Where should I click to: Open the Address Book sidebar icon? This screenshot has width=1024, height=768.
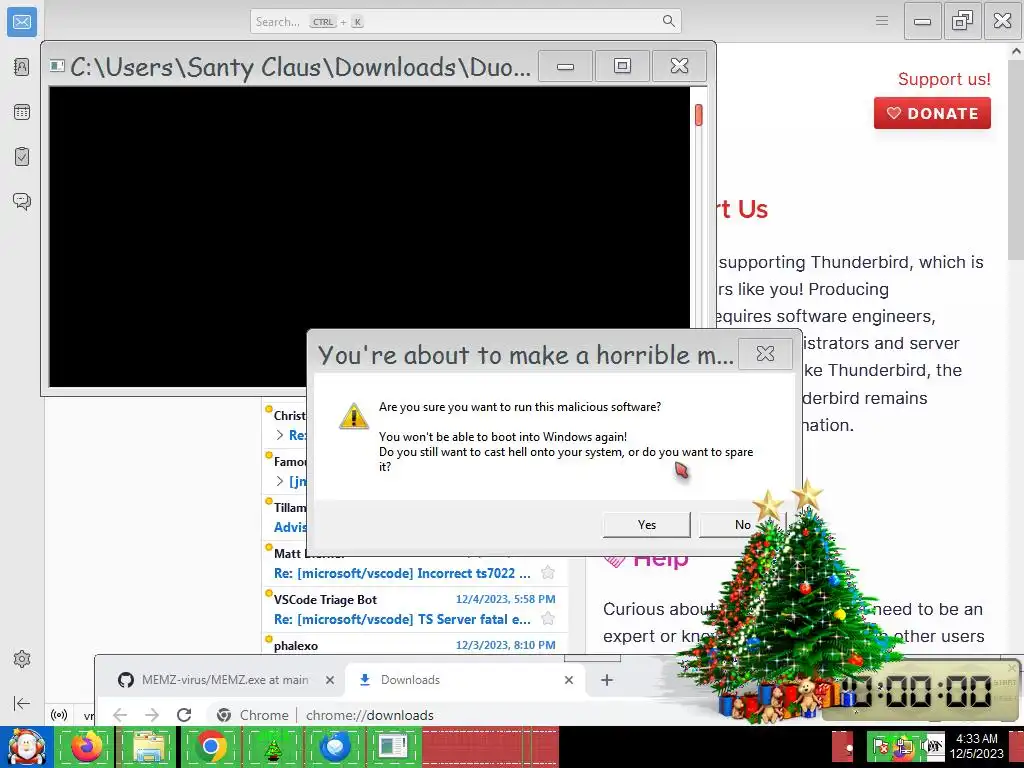point(22,67)
